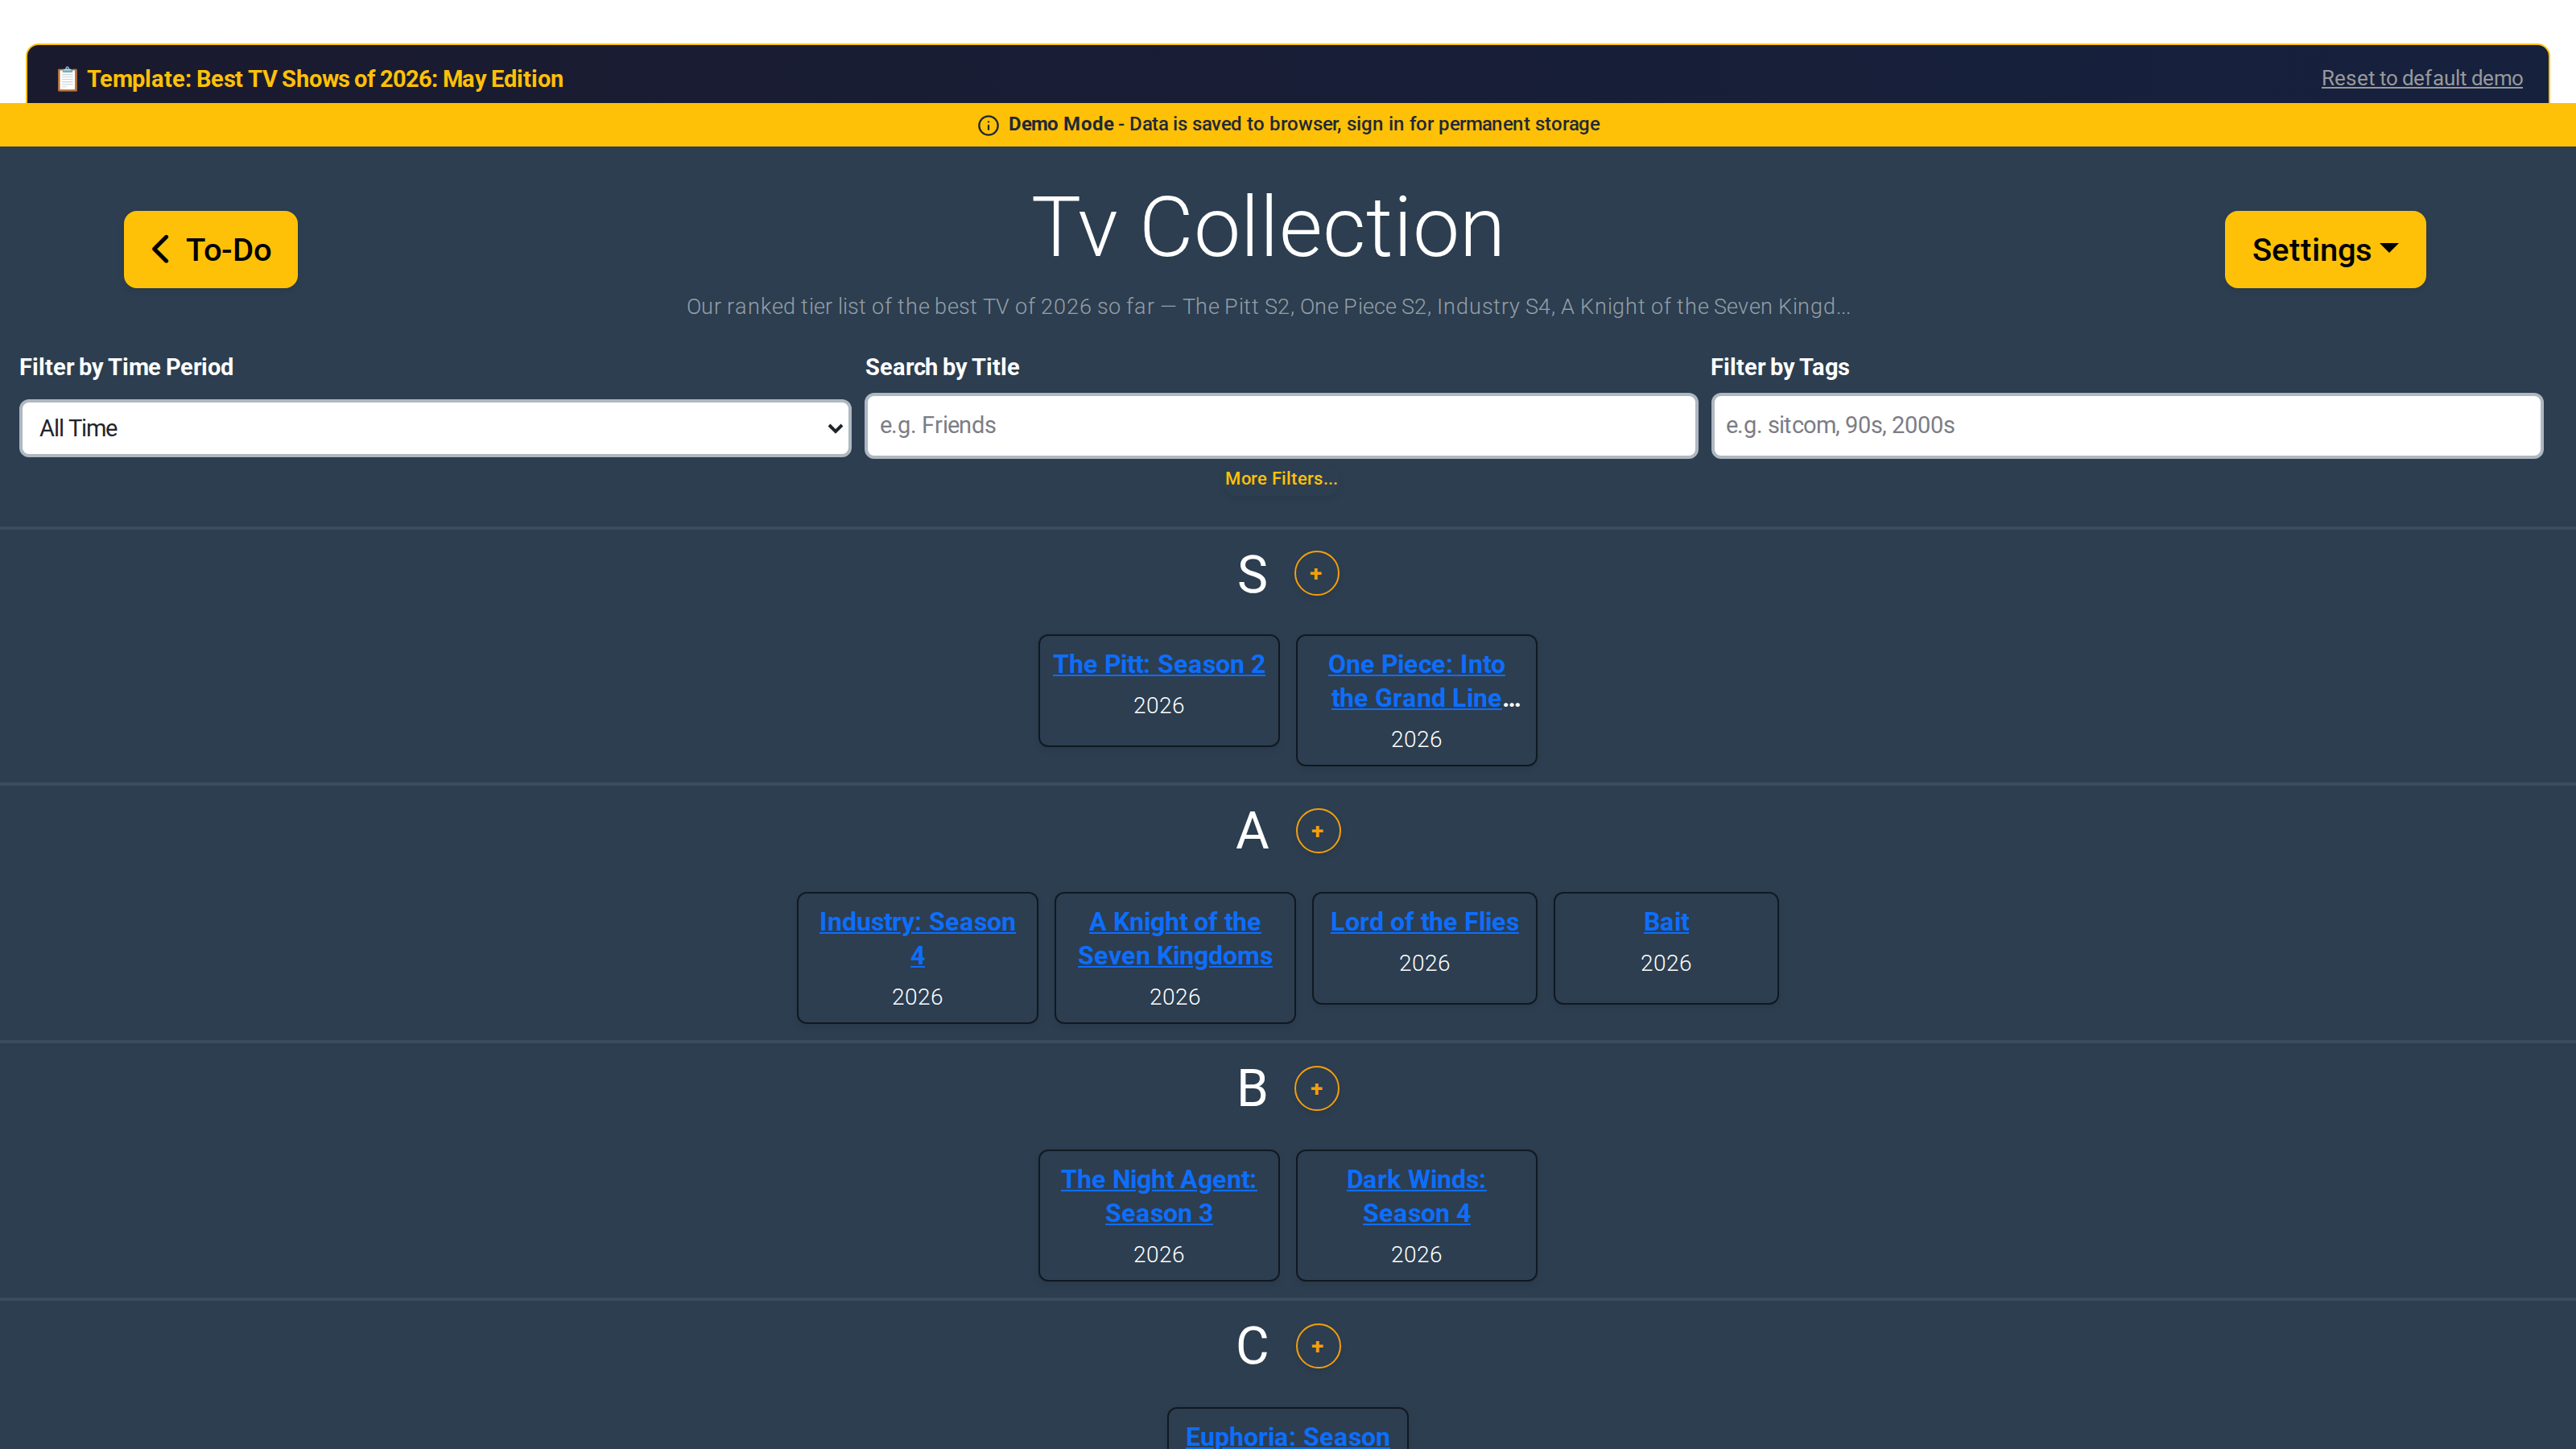This screenshot has height=1449, width=2576.
Task: Open One Piece: Into the Grand Line
Action: [1416, 681]
